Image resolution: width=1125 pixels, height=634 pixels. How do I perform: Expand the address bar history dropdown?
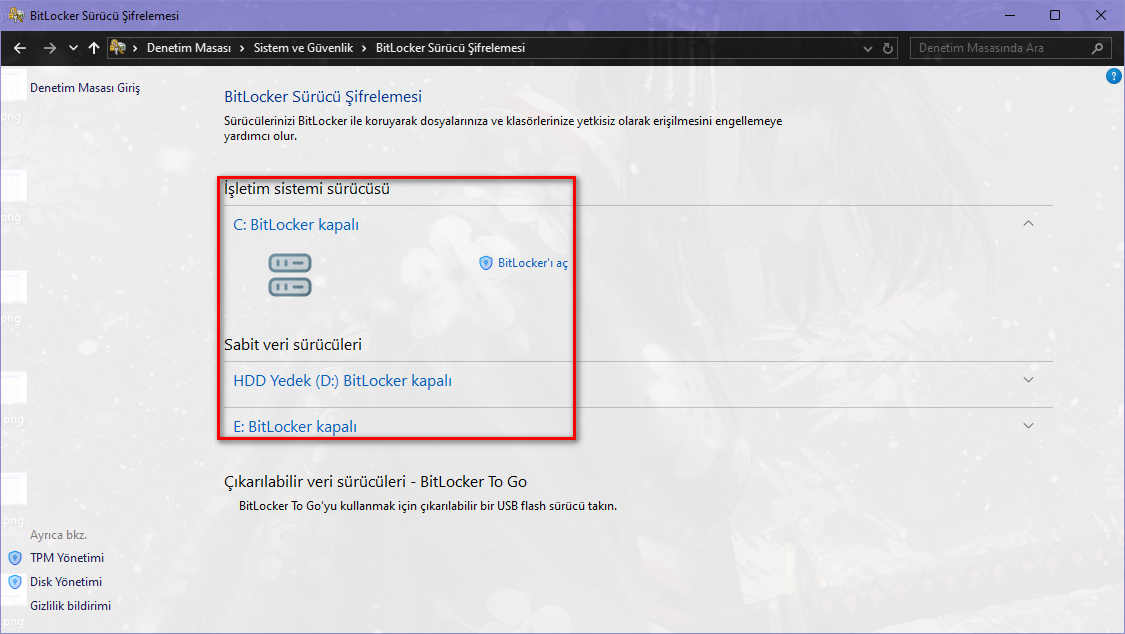click(x=867, y=49)
